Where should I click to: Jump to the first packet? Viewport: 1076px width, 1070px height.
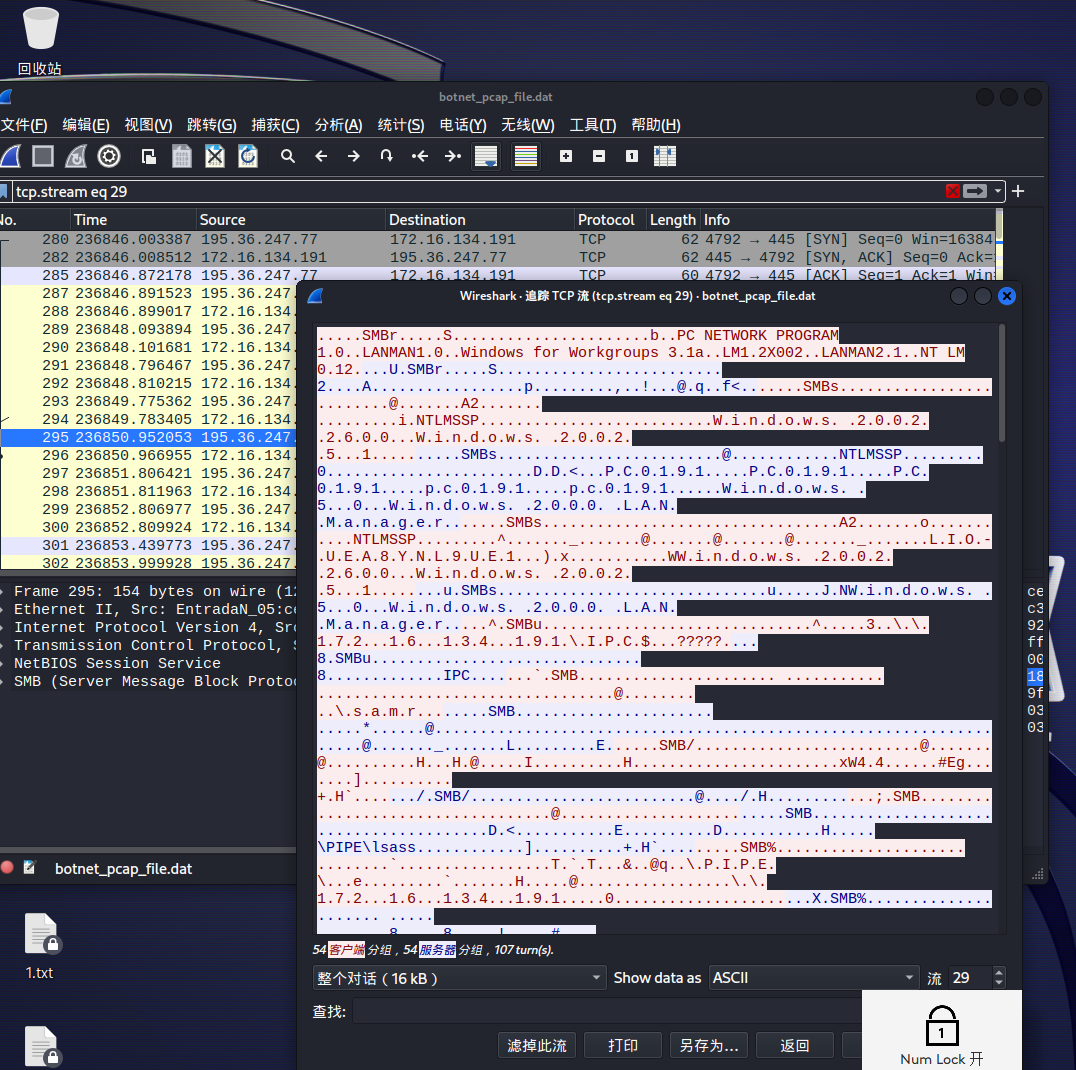pos(420,156)
